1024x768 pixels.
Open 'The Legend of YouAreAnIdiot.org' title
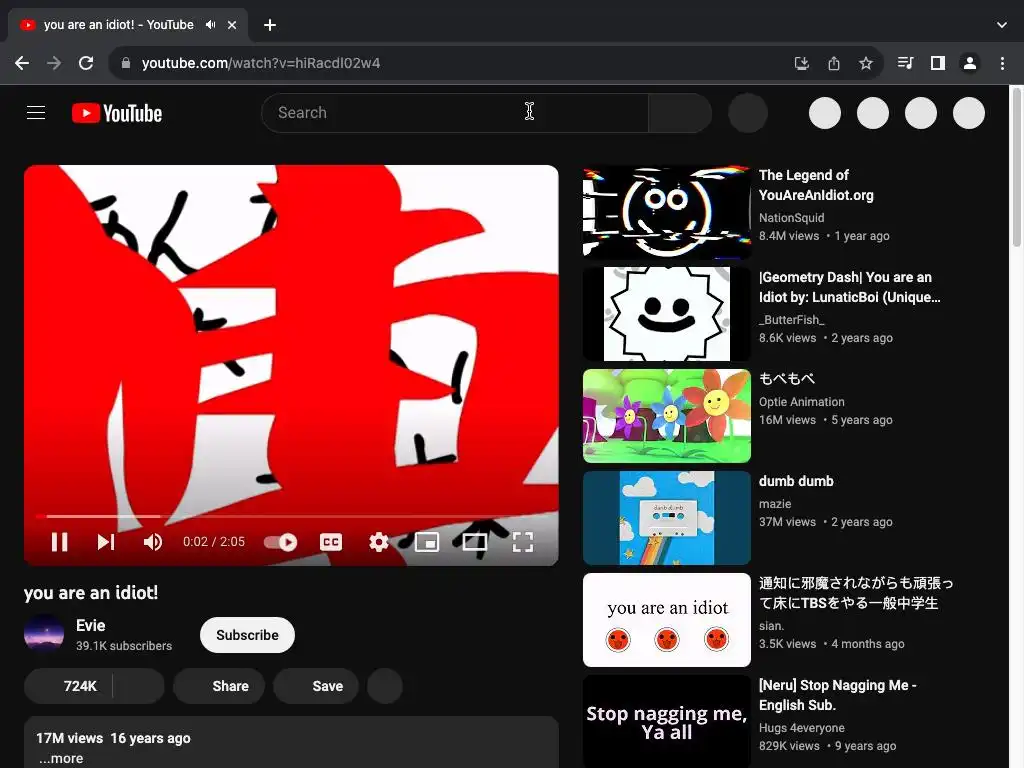pos(816,185)
